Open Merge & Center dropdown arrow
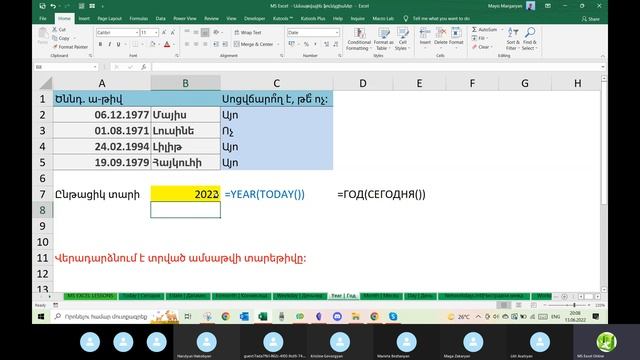This screenshot has height=360, width=640. coord(278,44)
